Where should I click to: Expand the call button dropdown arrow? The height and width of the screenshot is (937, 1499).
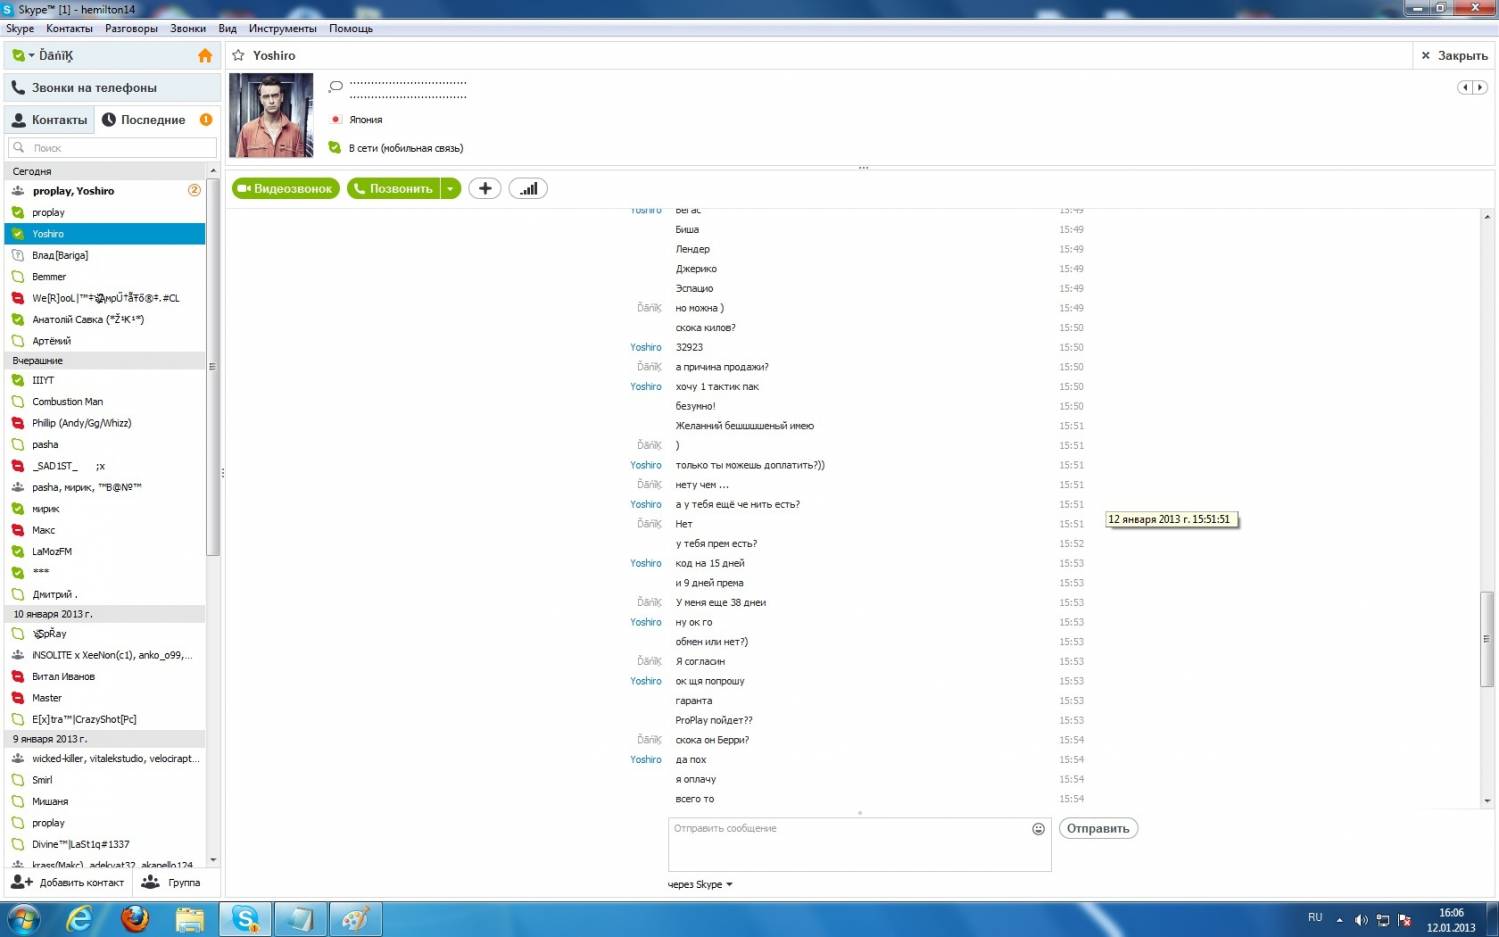click(x=451, y=188)
